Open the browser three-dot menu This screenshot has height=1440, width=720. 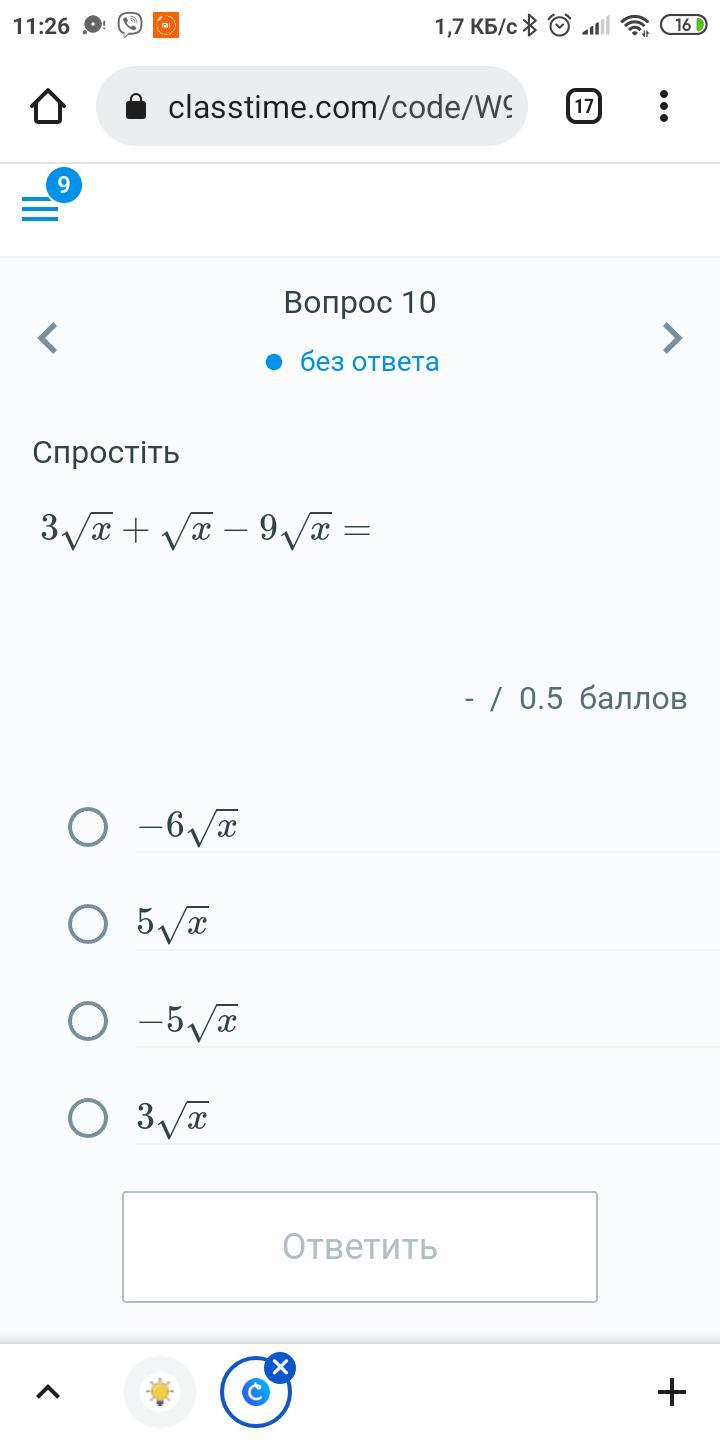click(x=664, y=106)
